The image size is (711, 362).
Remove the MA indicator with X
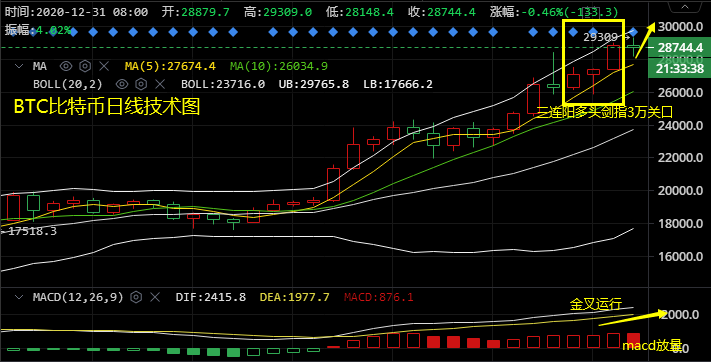click(x=104, y=66)
